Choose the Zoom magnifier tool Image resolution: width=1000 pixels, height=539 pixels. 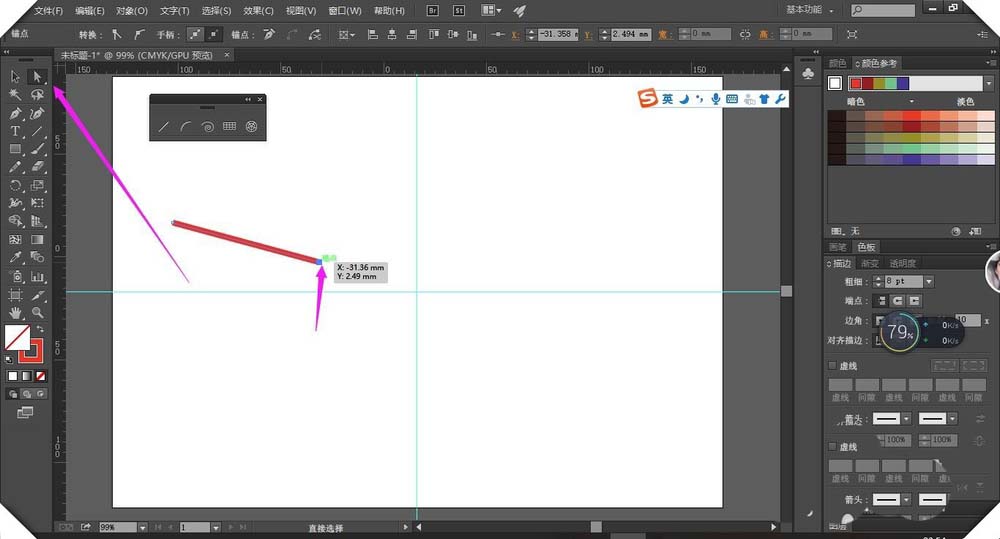[37, 313]
